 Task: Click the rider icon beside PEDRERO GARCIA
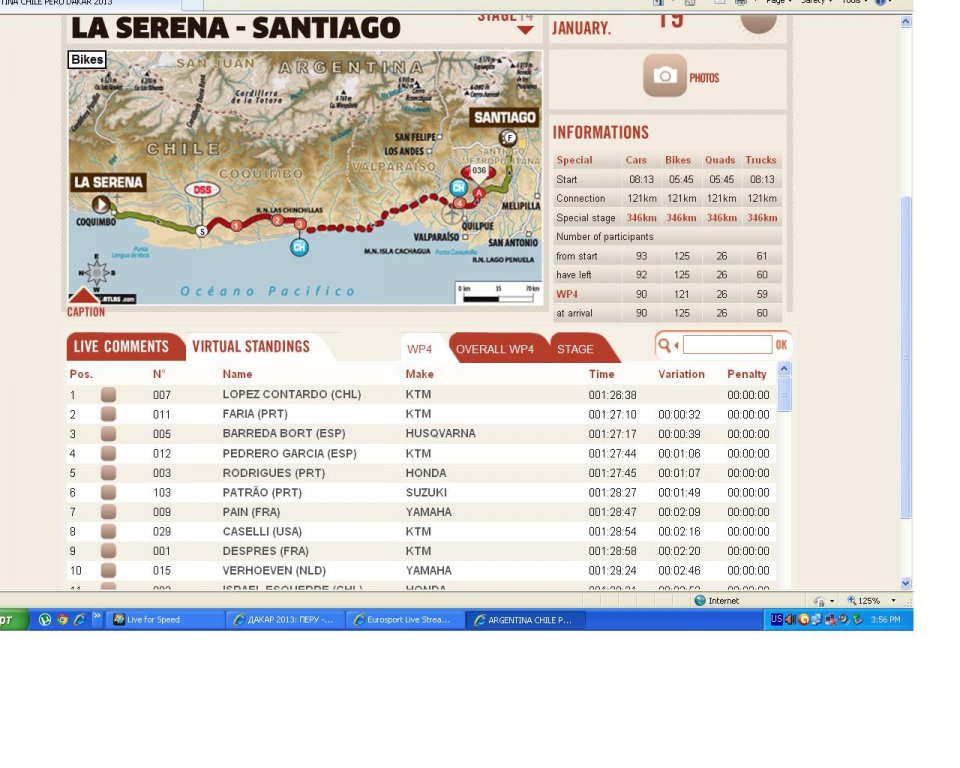(108, 453)
